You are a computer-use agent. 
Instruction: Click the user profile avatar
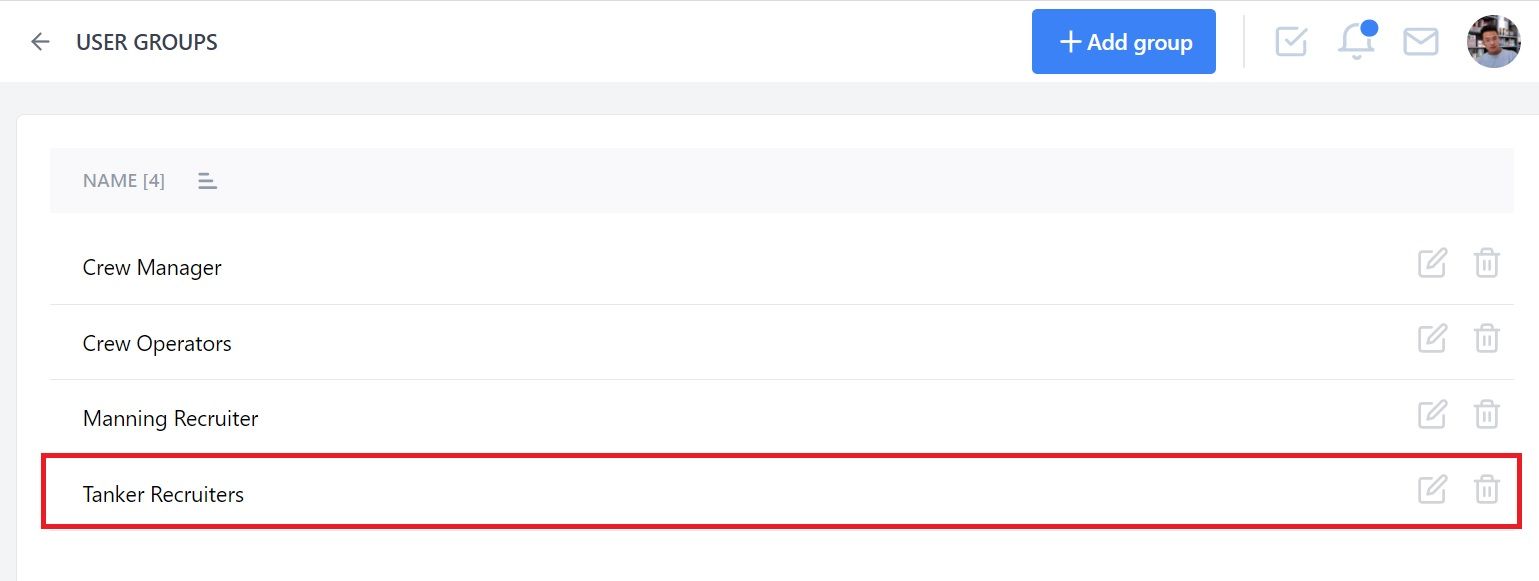tap(1493, 42)
